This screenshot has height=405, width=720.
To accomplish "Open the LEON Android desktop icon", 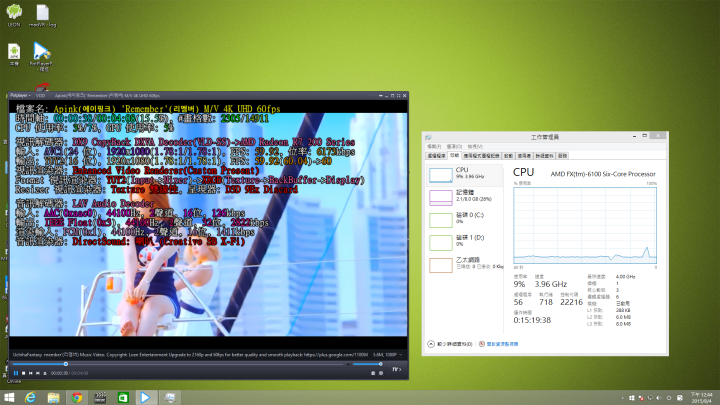I will (14, 15).
